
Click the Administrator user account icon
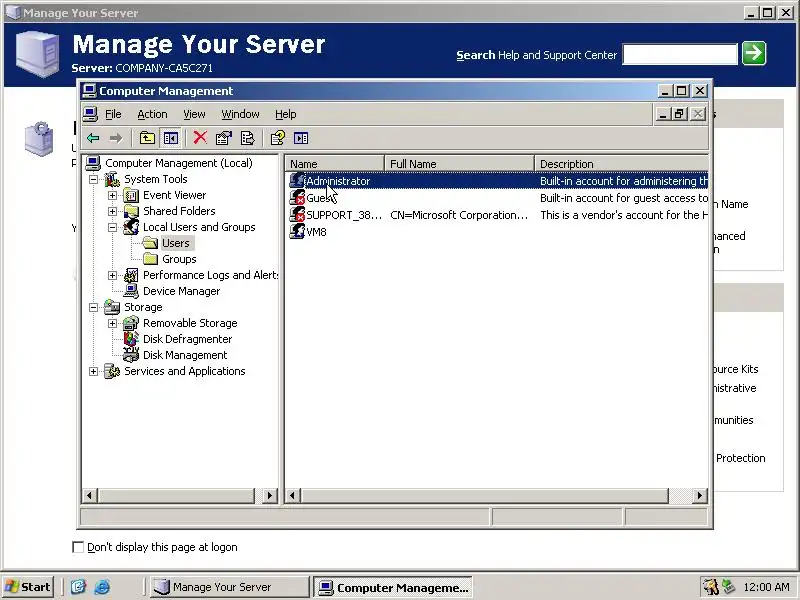tap(297, 181)
